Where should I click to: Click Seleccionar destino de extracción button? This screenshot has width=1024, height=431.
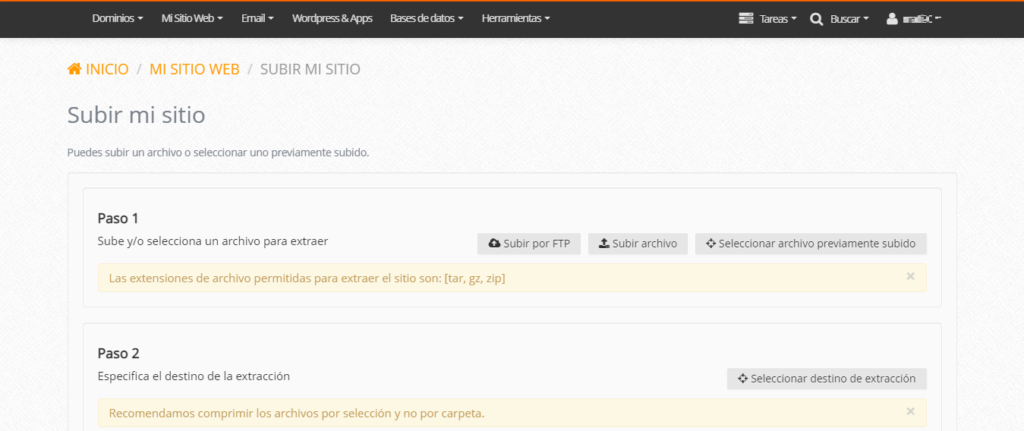point(827,379)
